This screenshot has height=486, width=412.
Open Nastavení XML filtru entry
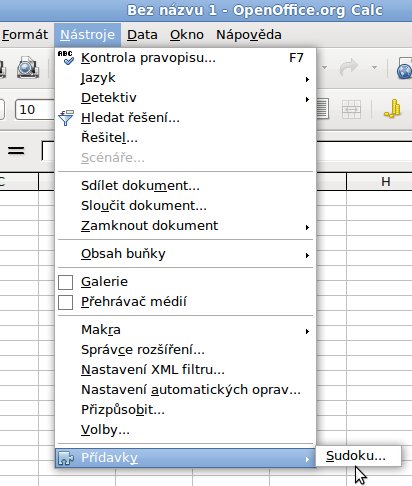coord(185,370)
